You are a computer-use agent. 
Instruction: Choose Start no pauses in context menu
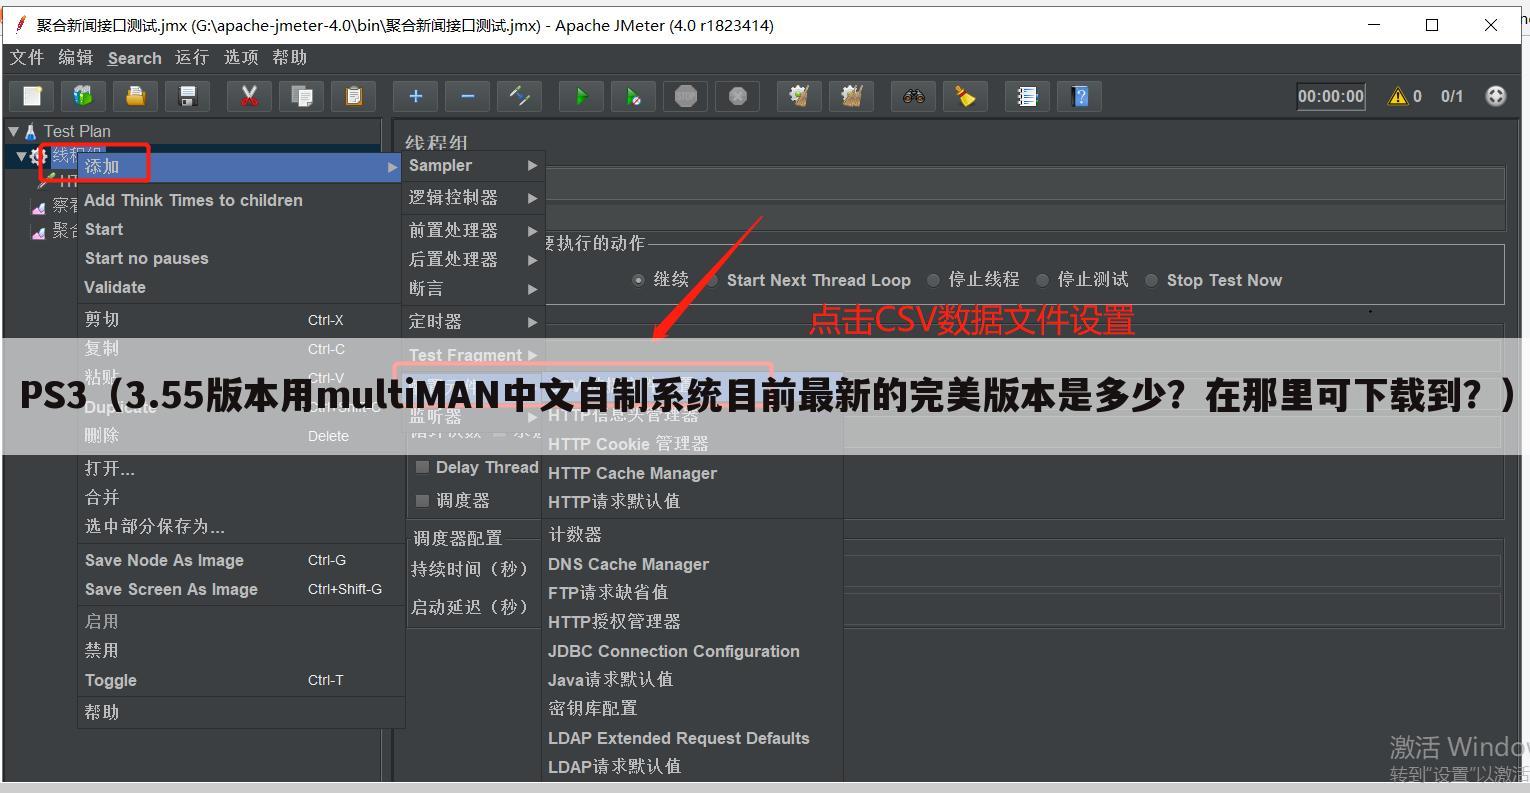(x=241, y=258)
